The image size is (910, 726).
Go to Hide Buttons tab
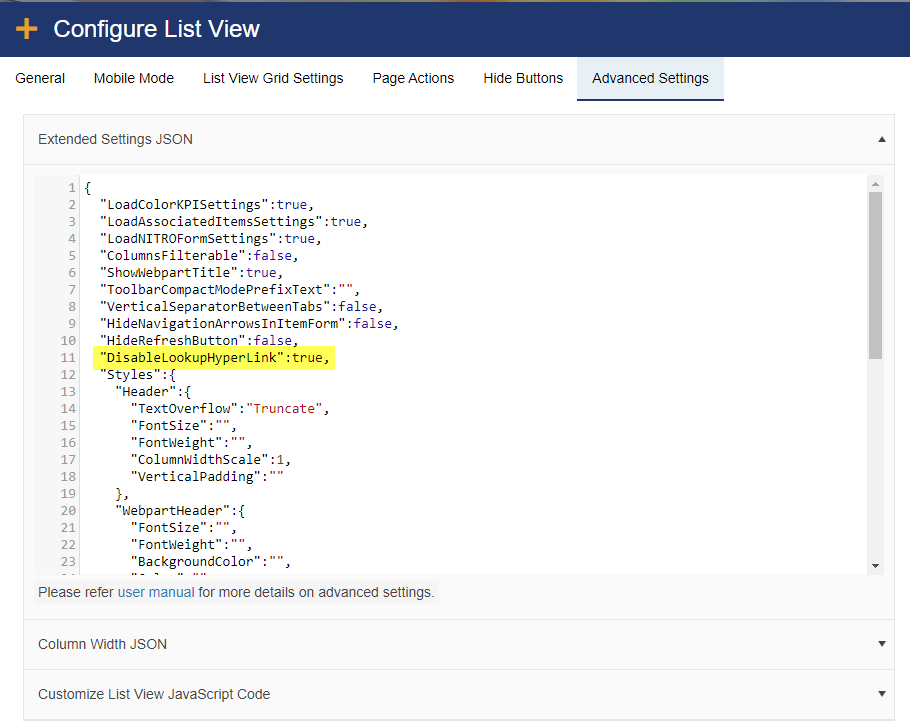coord(523,78)
